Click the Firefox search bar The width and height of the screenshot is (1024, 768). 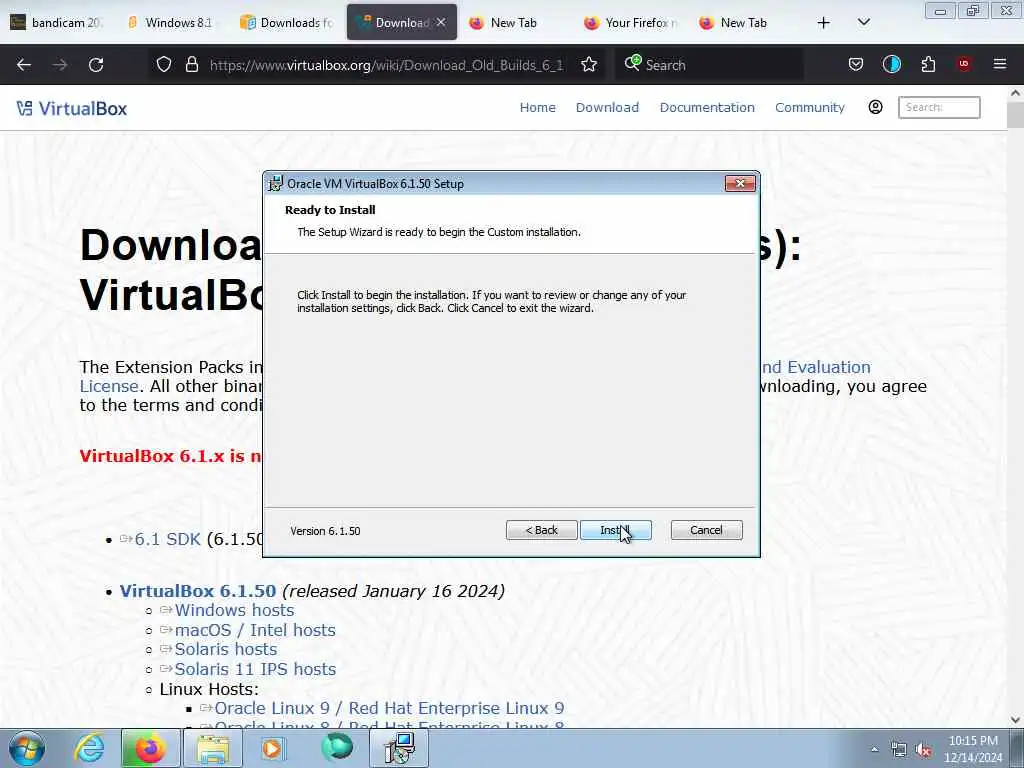709,65
